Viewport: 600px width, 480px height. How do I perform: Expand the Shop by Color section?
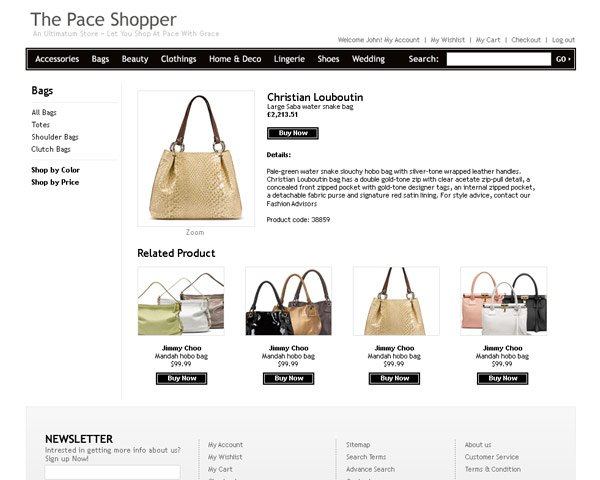[55, 170]
